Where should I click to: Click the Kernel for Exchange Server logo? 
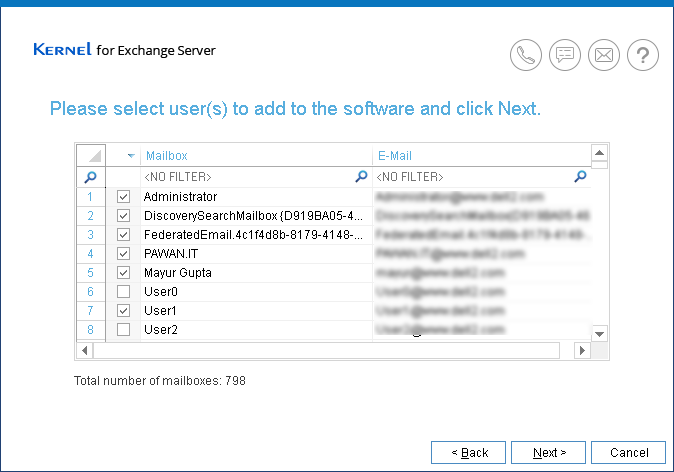click(x=125, y=50)
